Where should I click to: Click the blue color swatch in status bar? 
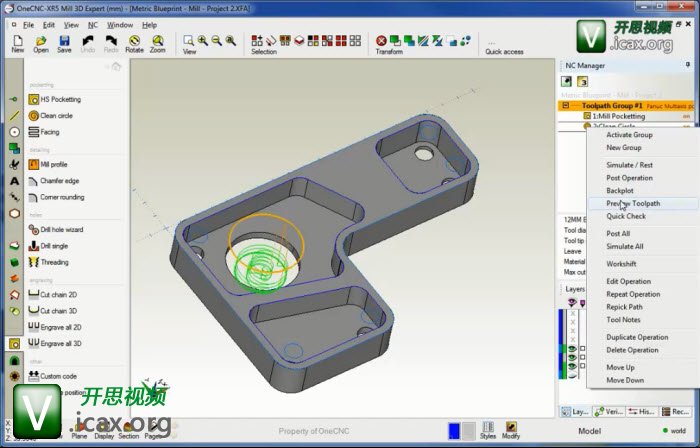tap(454, 431)
